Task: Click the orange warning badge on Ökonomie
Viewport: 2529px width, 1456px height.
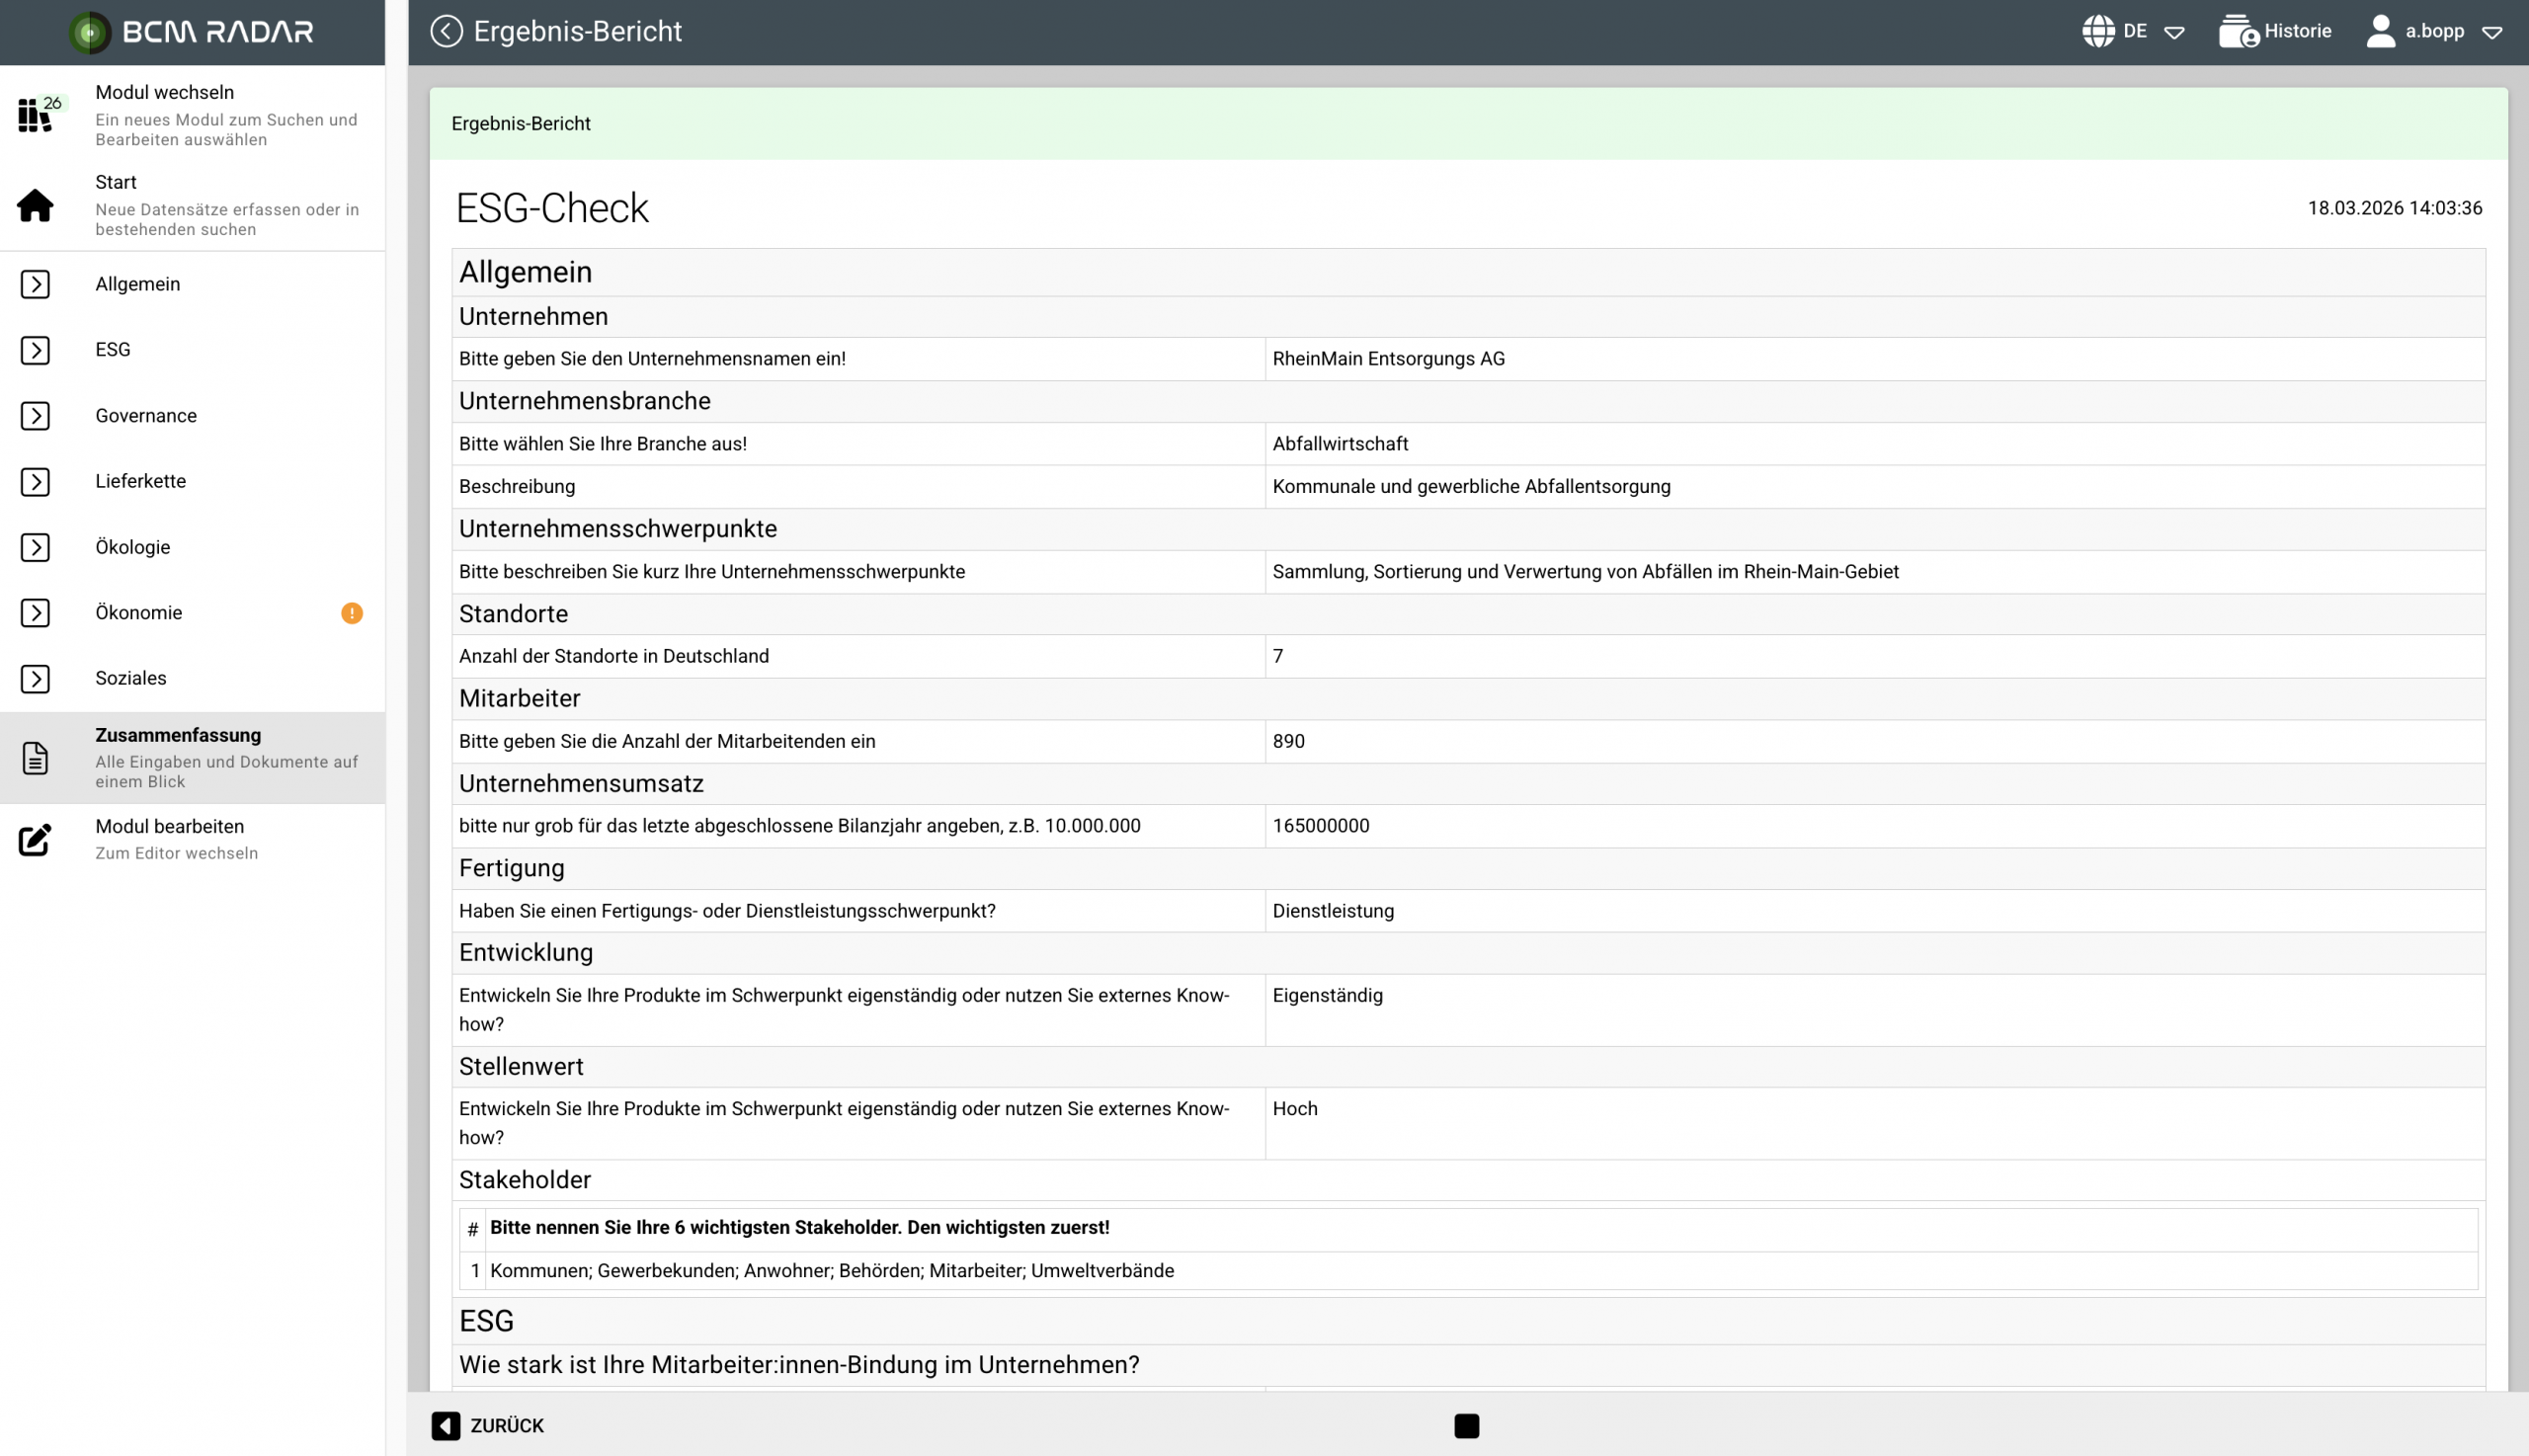Action: coord(351,613)
